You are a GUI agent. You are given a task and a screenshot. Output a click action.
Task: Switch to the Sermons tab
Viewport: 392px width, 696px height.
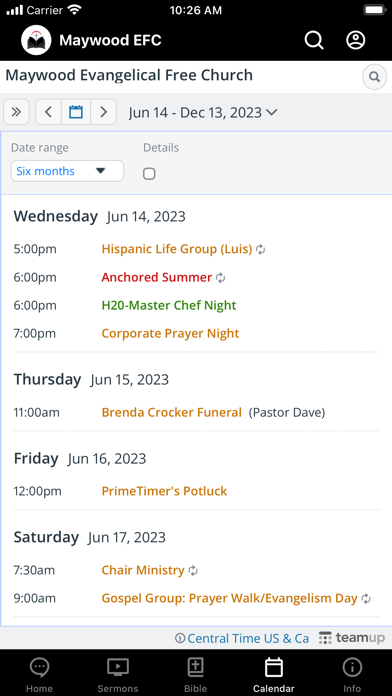(x=118, y=675)
